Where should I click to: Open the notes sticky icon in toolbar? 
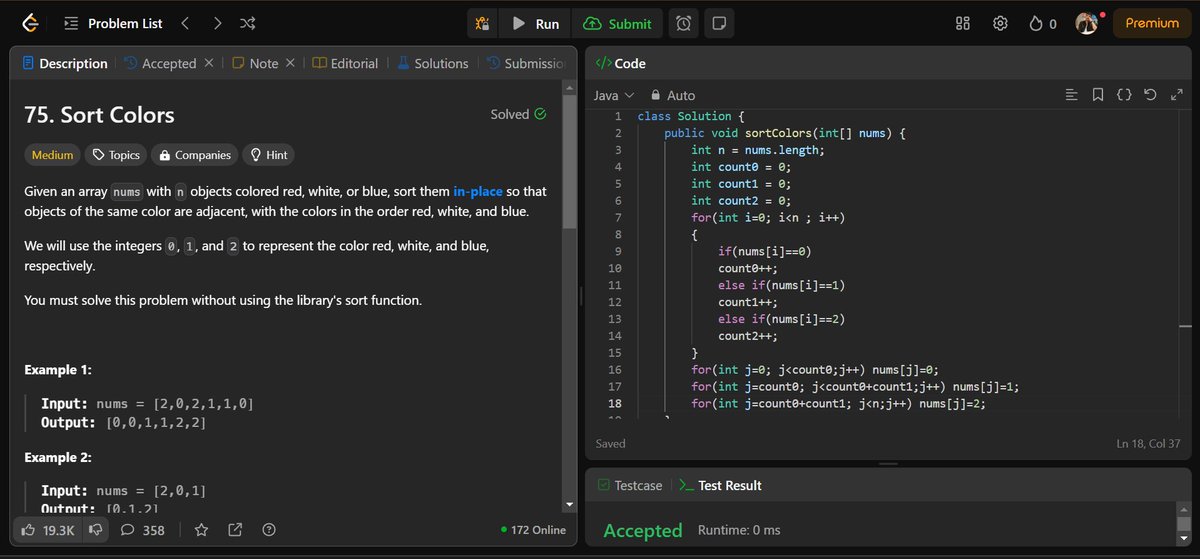click(x=718, y=23)
